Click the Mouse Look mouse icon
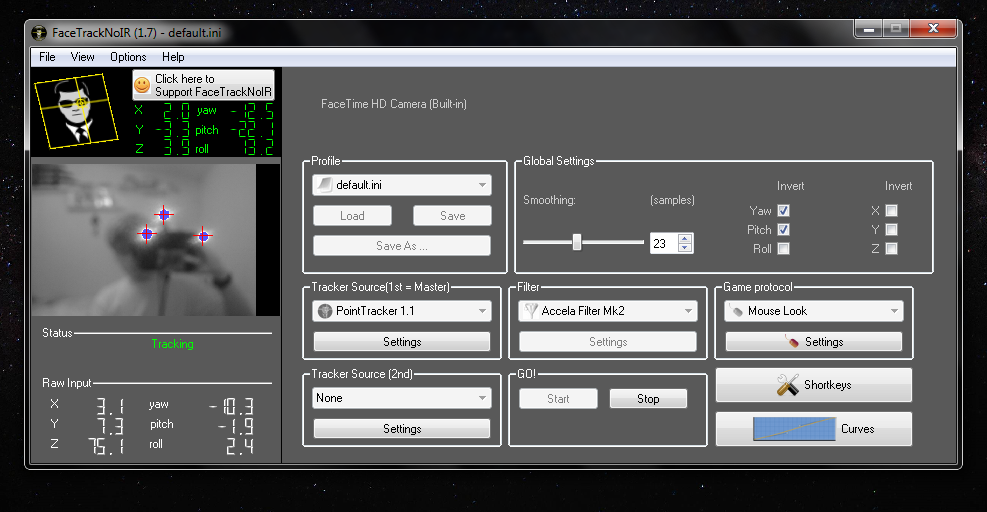Viewport: 987px width, 512px height. tap(736, 311)
